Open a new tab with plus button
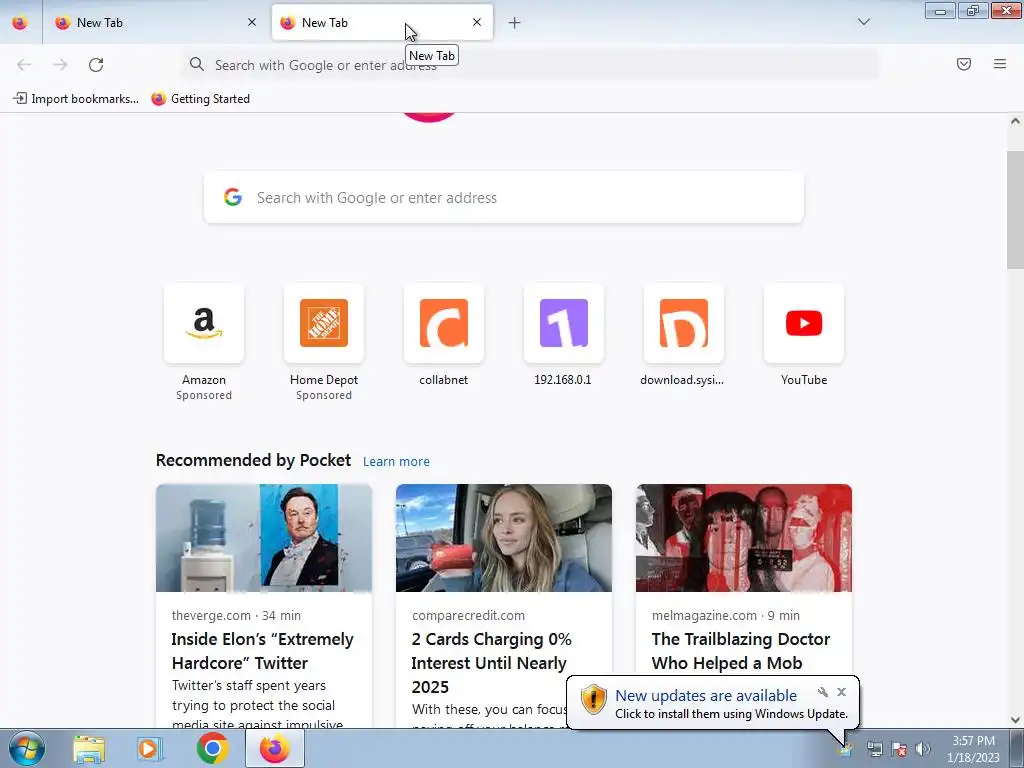 [x=515, y=23]
